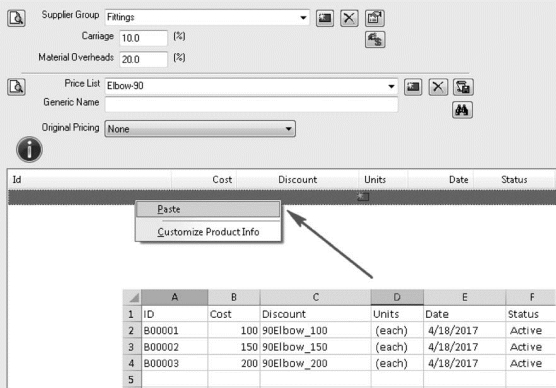
Task: Click the Price List copy icon
Action: pos(463,87)
